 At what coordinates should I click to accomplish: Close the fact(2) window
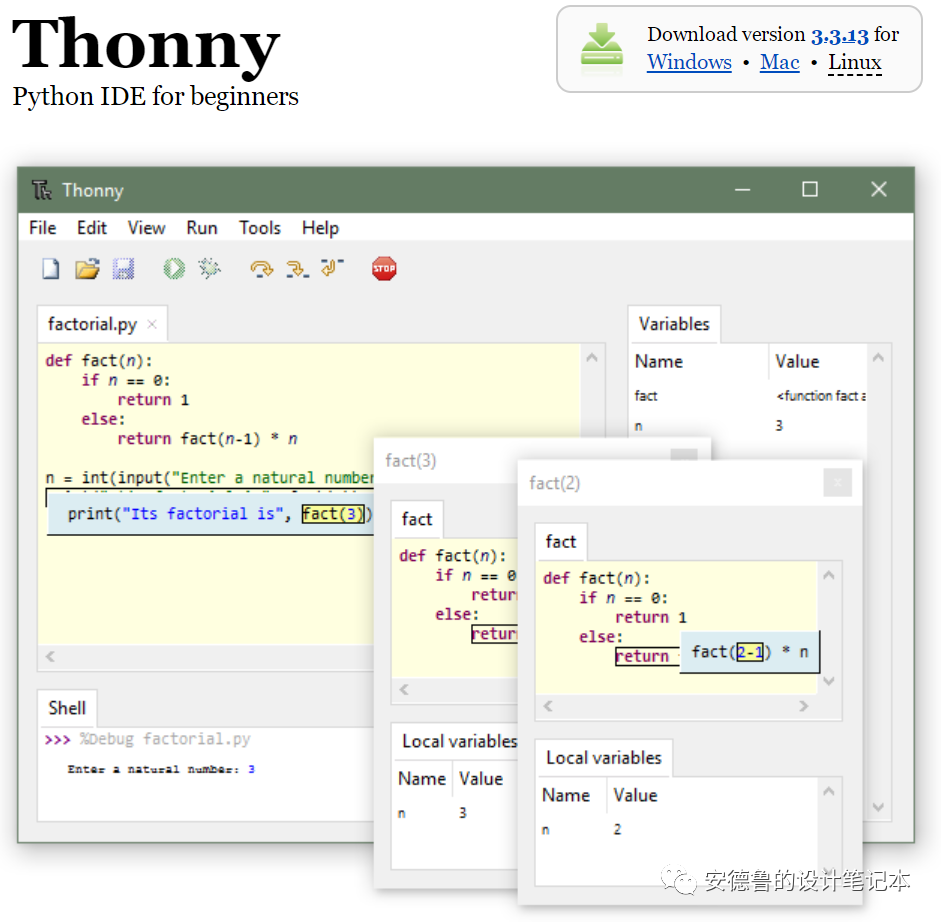[x=838, y=483]
